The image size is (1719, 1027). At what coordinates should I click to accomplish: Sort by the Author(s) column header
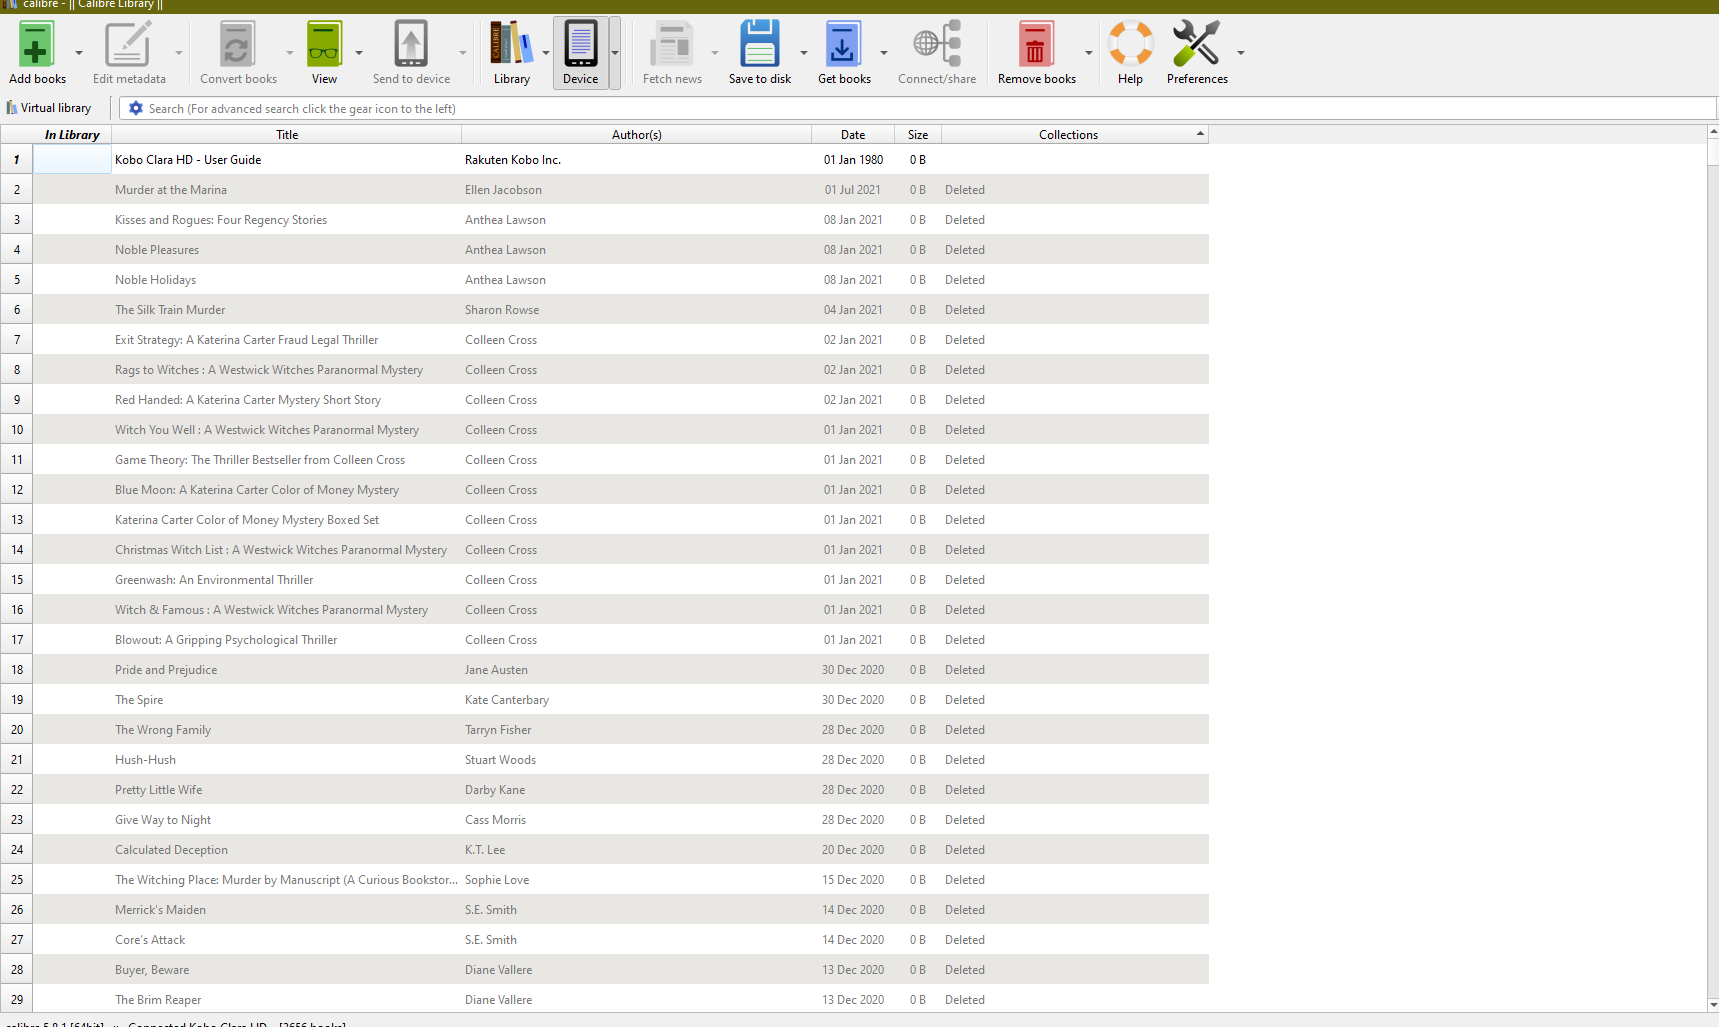(637, 134)
